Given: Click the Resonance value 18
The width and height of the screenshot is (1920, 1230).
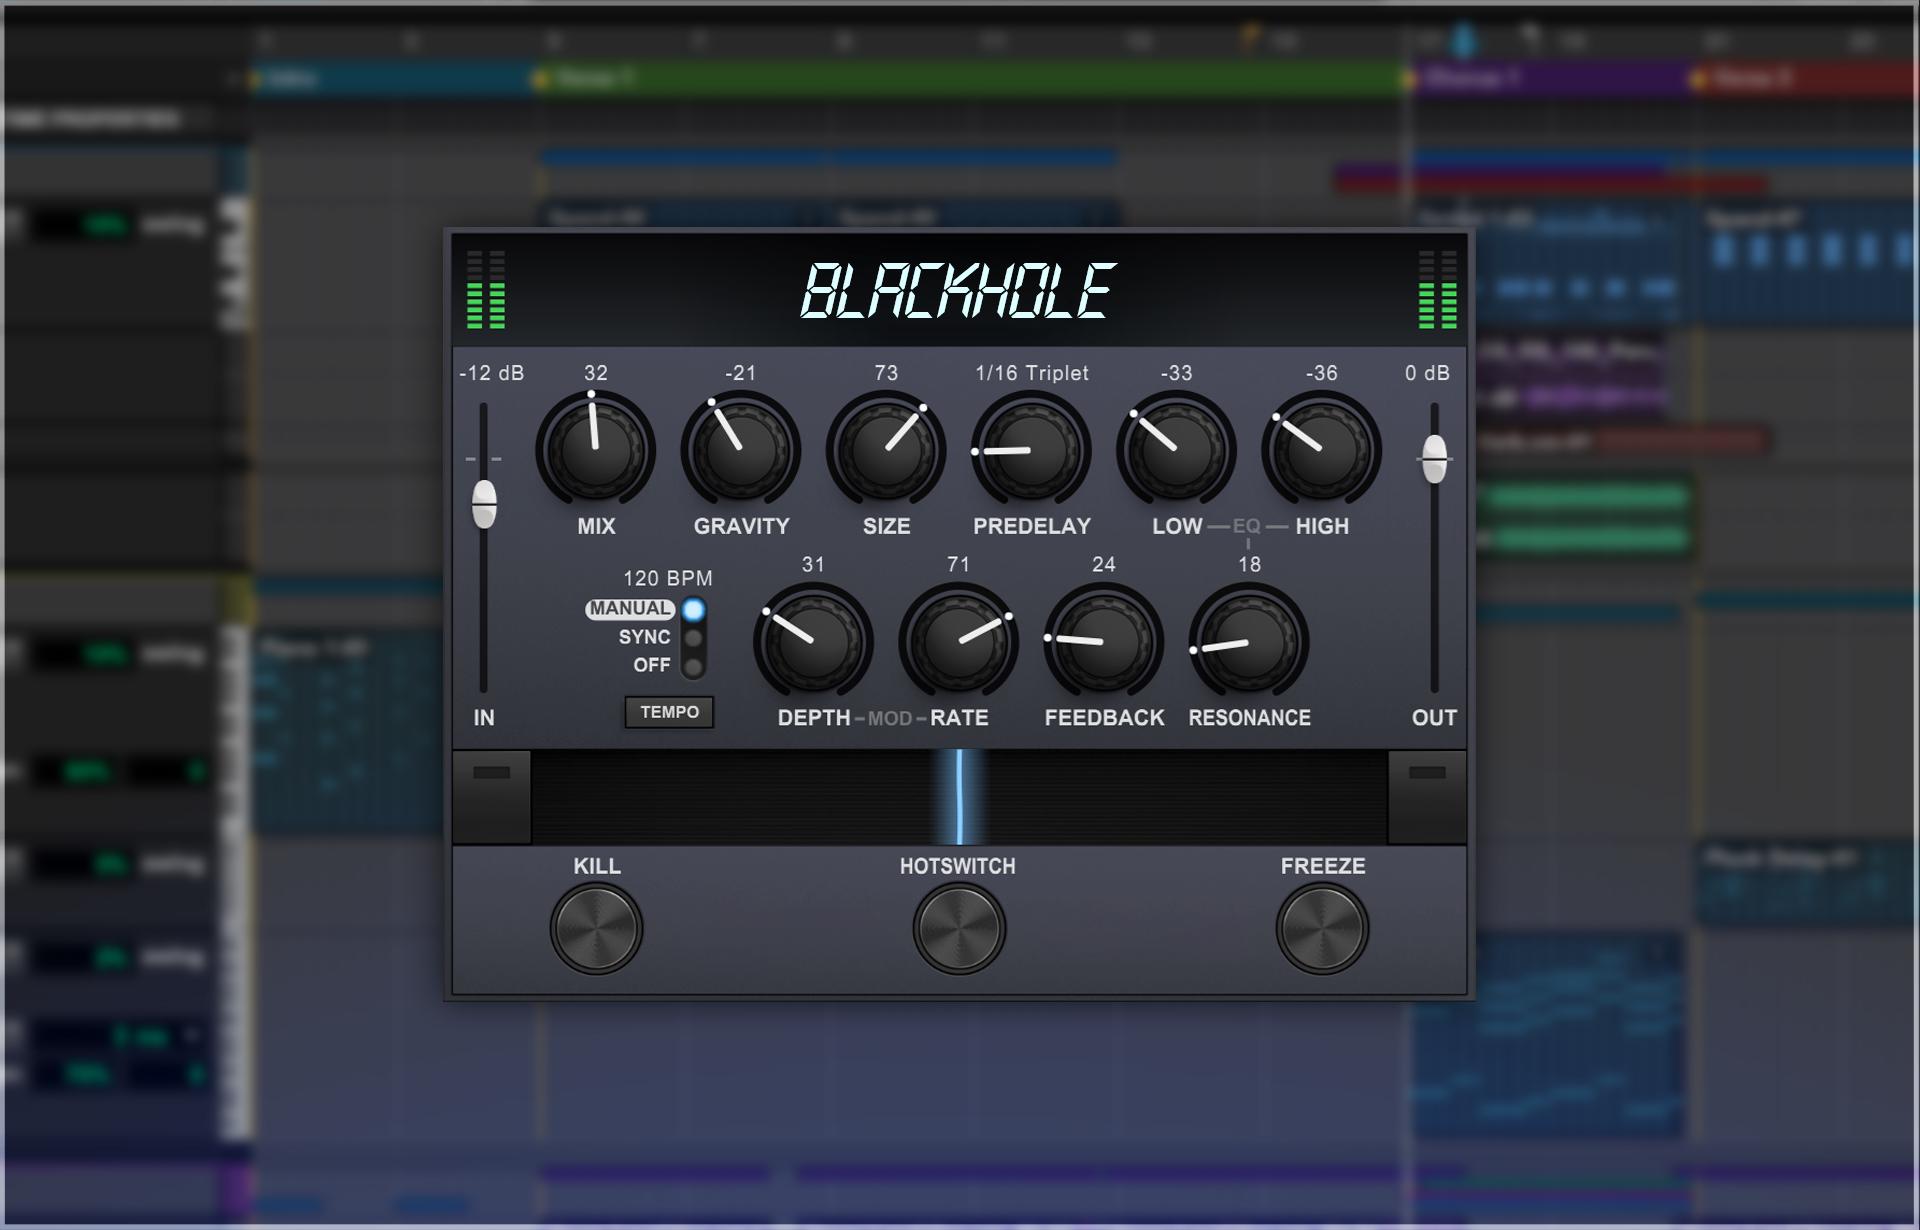Looking at the screenshot, I should click(x=1249, y=565).
